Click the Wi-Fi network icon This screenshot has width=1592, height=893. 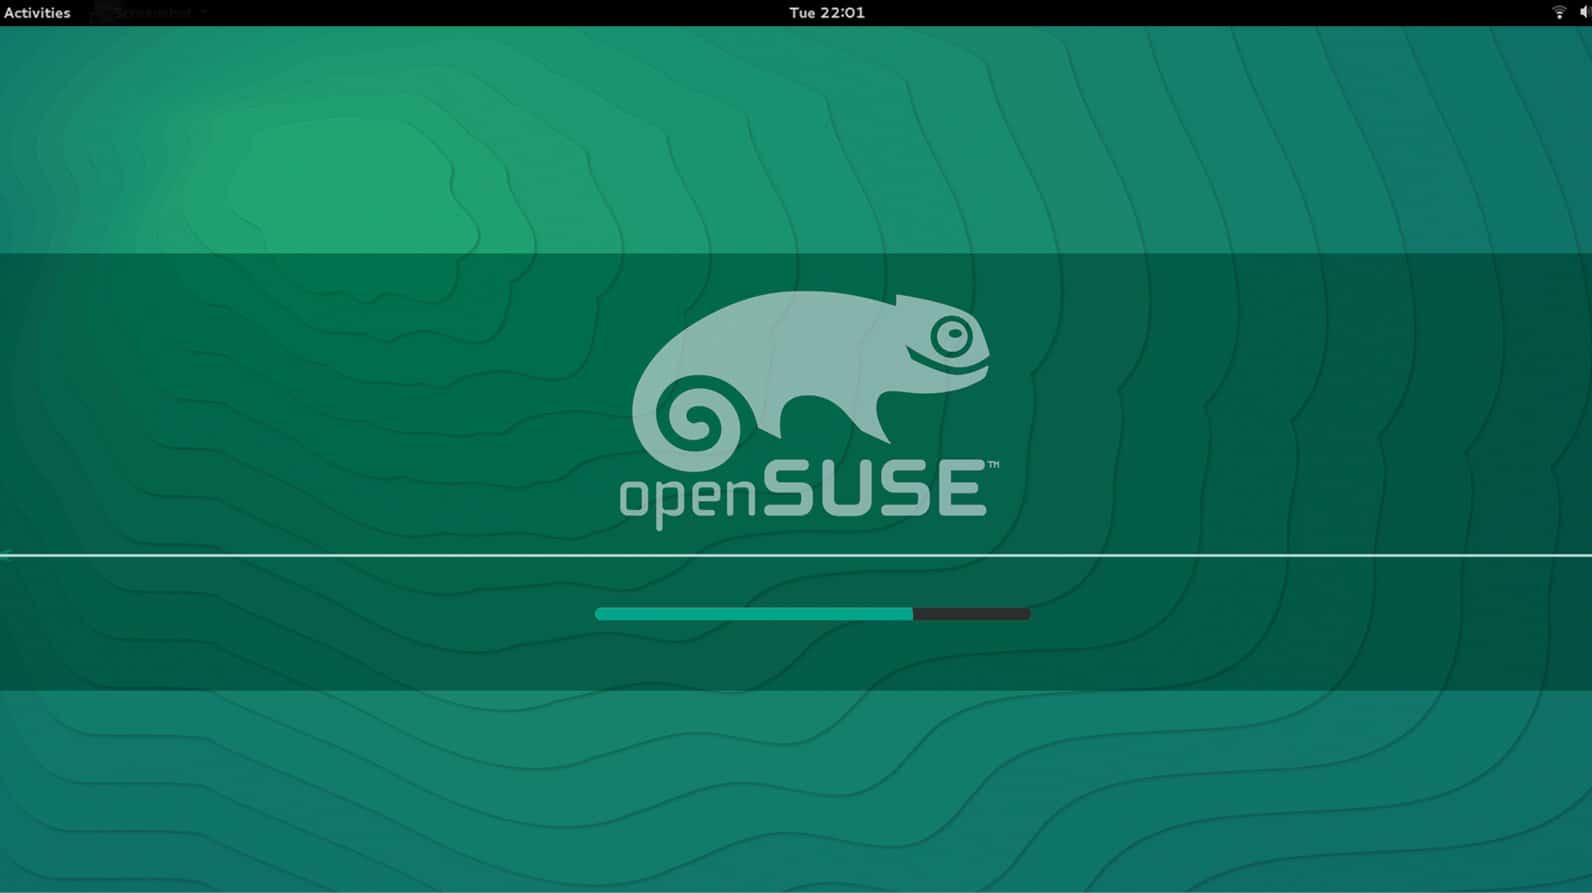point(1558,13)
